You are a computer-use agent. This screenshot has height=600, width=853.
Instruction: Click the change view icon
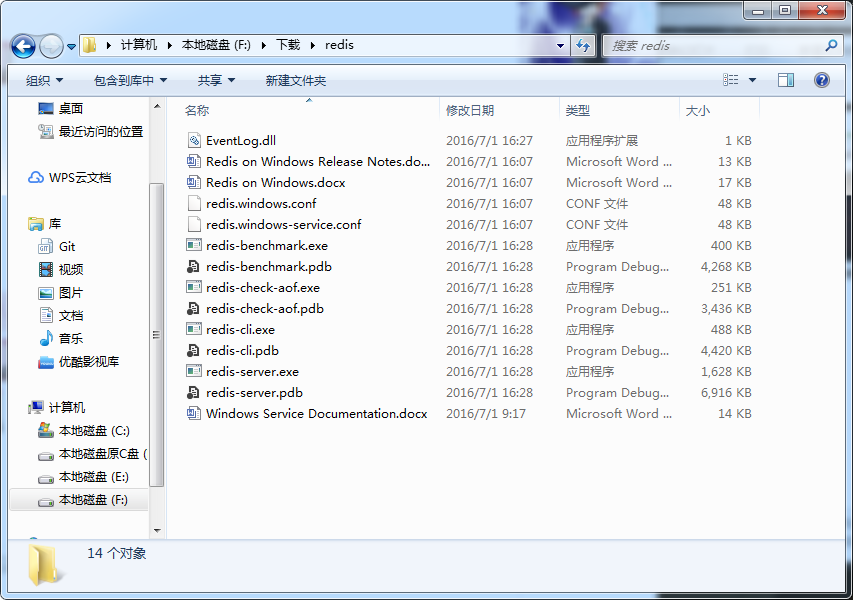tap(731, 80)
